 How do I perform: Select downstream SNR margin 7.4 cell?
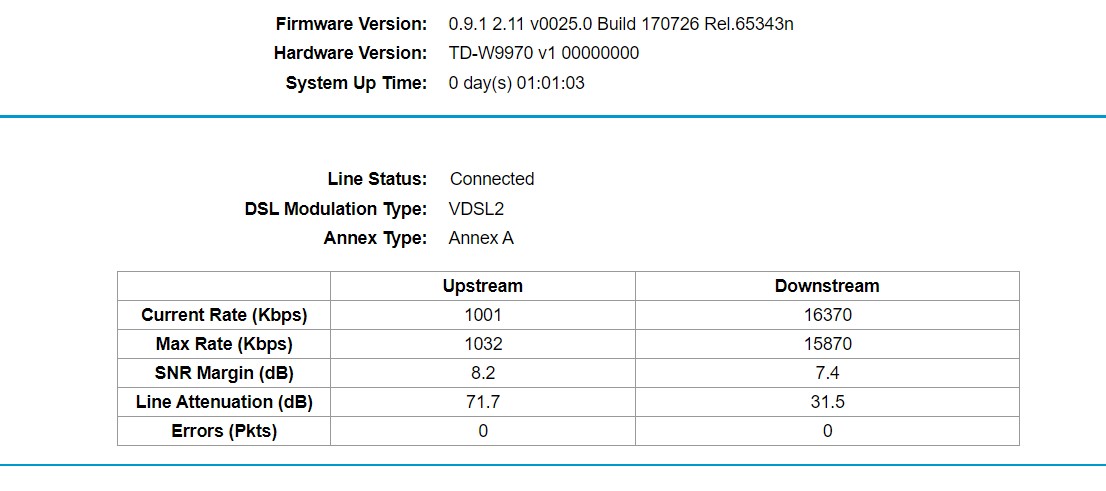[827, 373]
